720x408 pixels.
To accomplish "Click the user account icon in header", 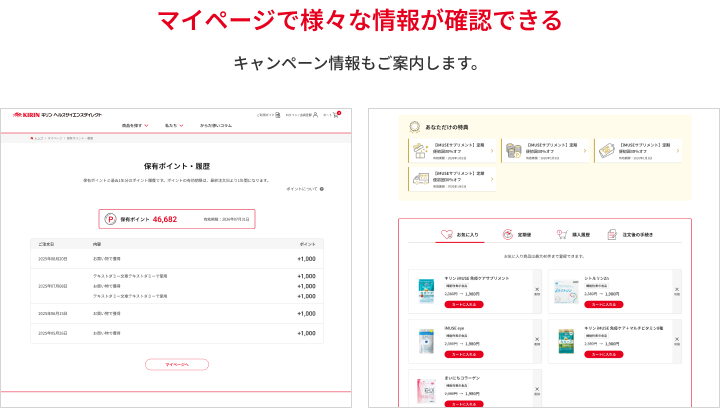I will [315, 115].
